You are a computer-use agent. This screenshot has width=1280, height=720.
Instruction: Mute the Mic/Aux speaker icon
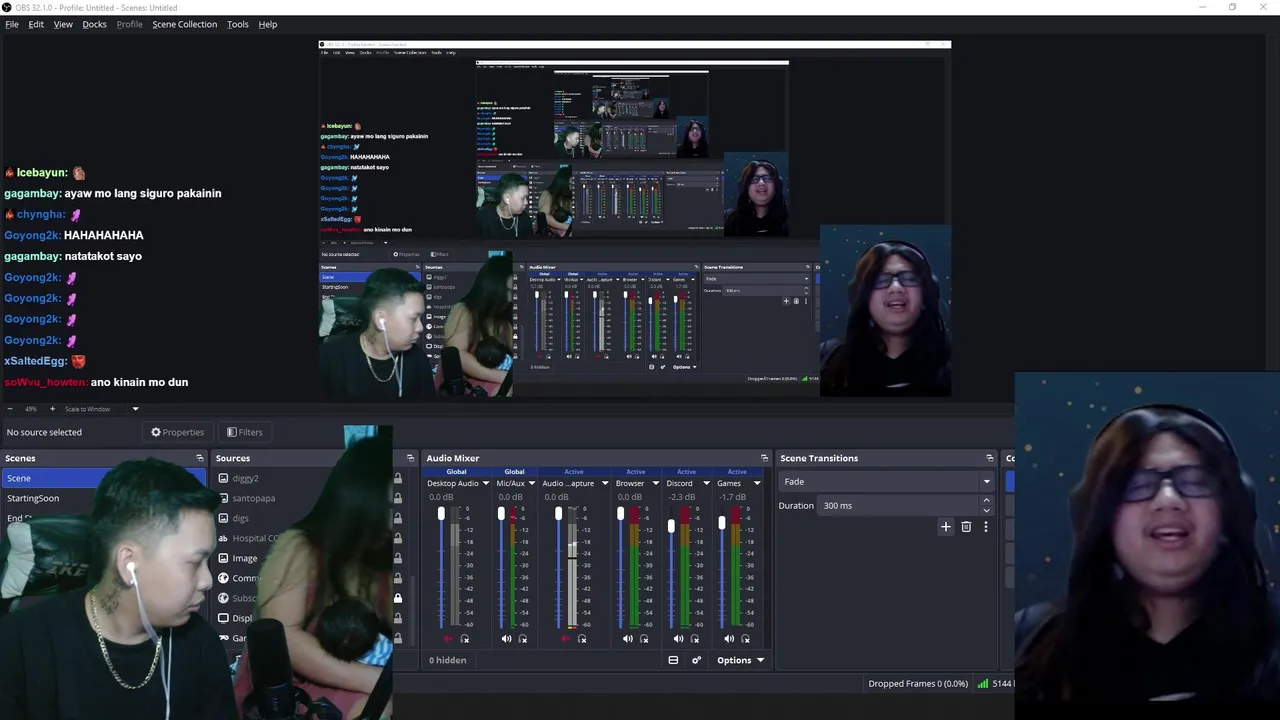[506, 639]
